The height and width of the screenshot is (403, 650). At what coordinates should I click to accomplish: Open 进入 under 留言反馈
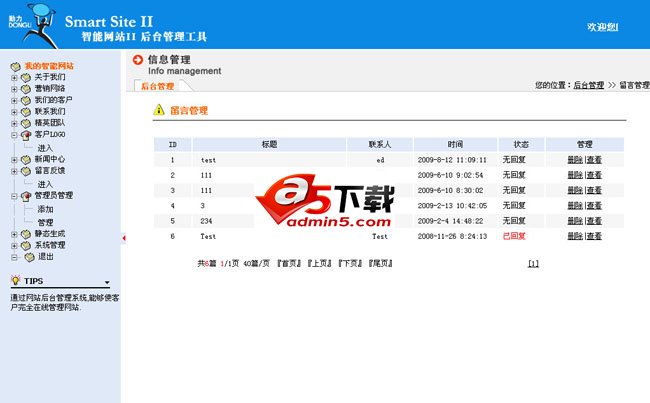pos(45,184)
